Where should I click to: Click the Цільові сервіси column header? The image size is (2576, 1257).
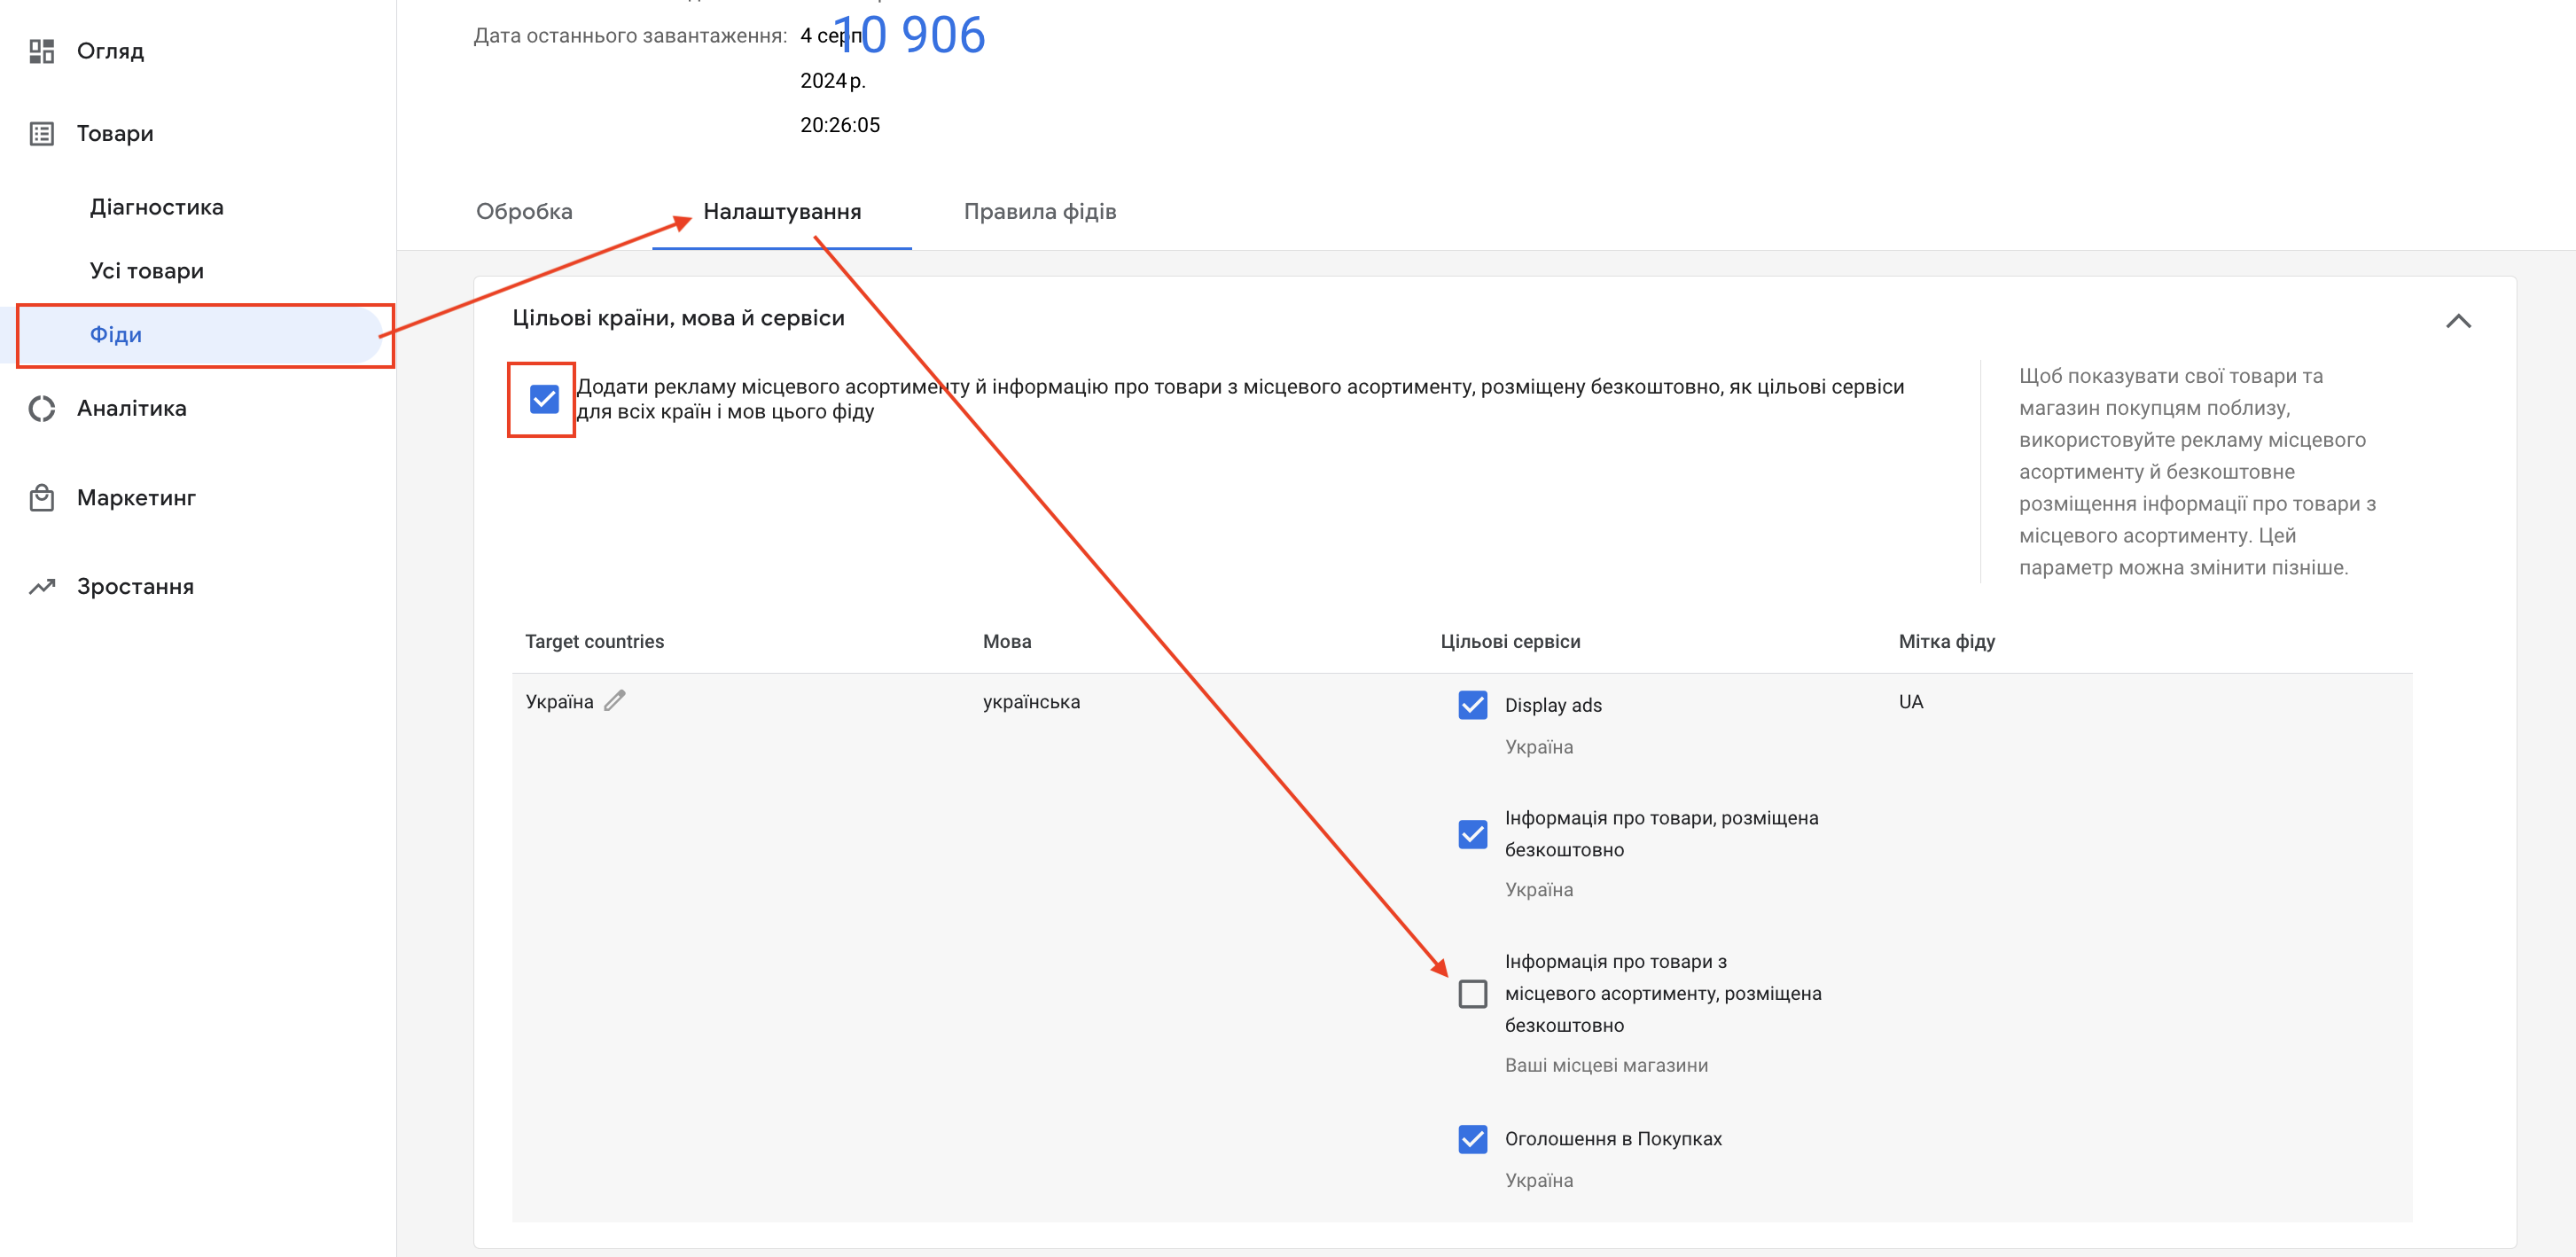click(1510, 642)
